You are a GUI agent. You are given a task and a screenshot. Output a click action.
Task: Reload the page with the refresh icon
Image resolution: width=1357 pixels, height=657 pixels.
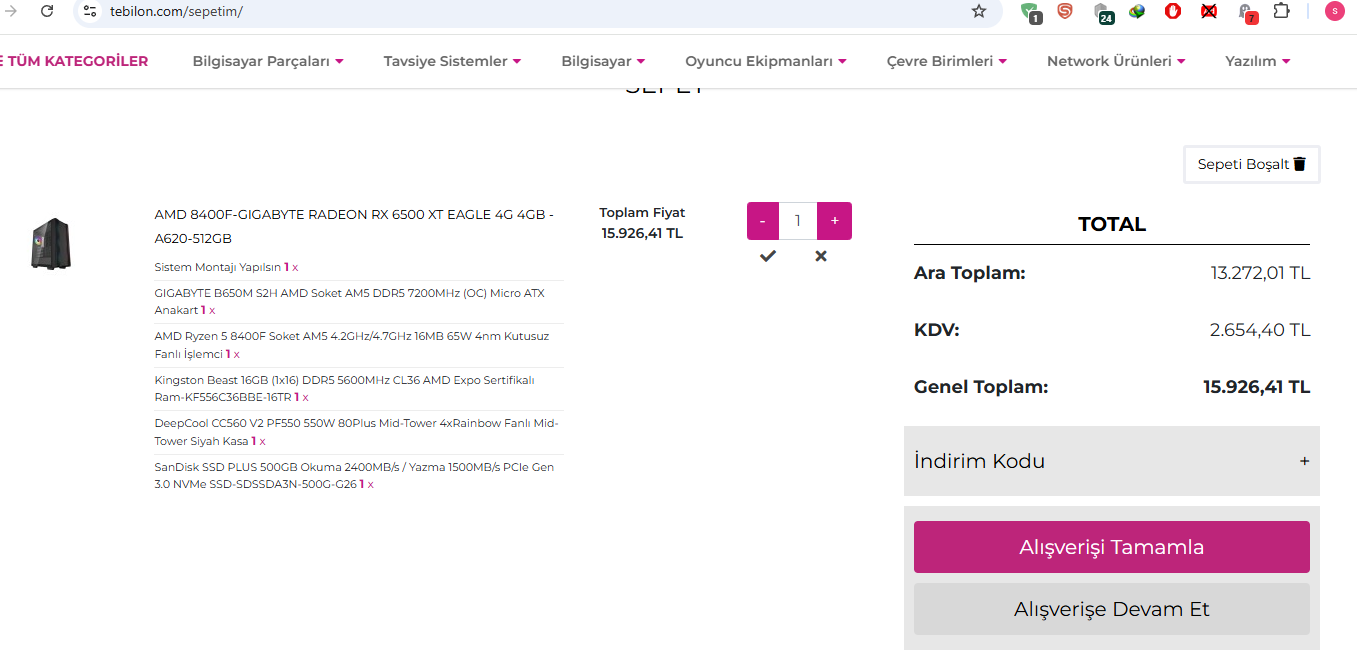coord(47,11)
